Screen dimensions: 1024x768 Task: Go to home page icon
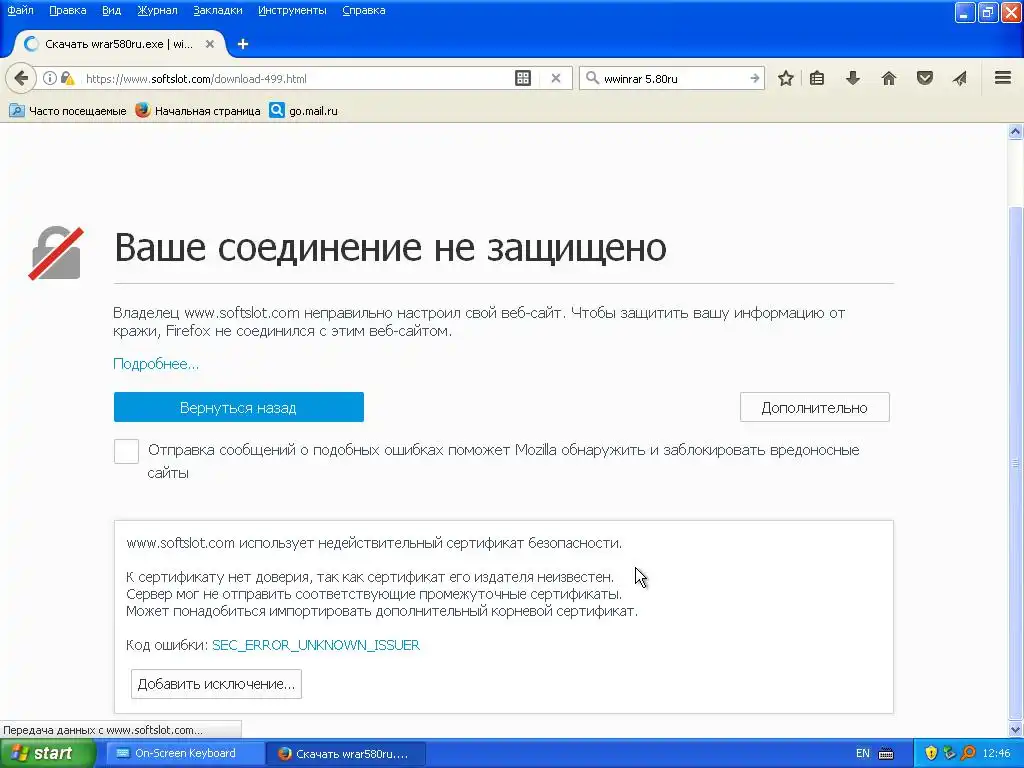click(888, 78)
